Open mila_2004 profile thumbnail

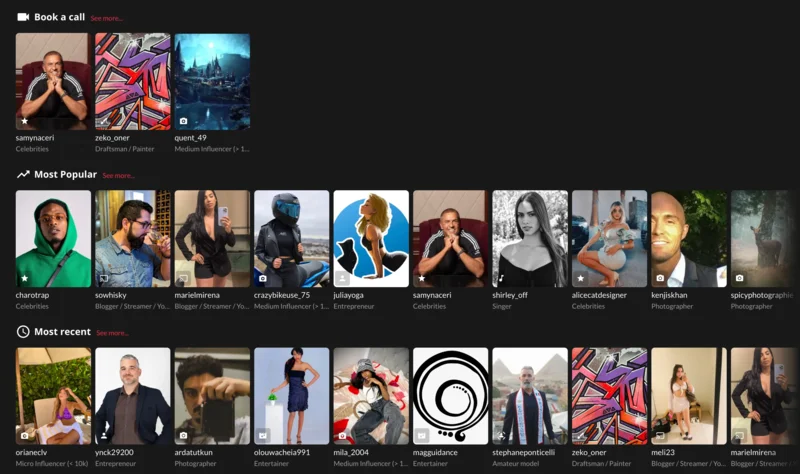(371, 396)
